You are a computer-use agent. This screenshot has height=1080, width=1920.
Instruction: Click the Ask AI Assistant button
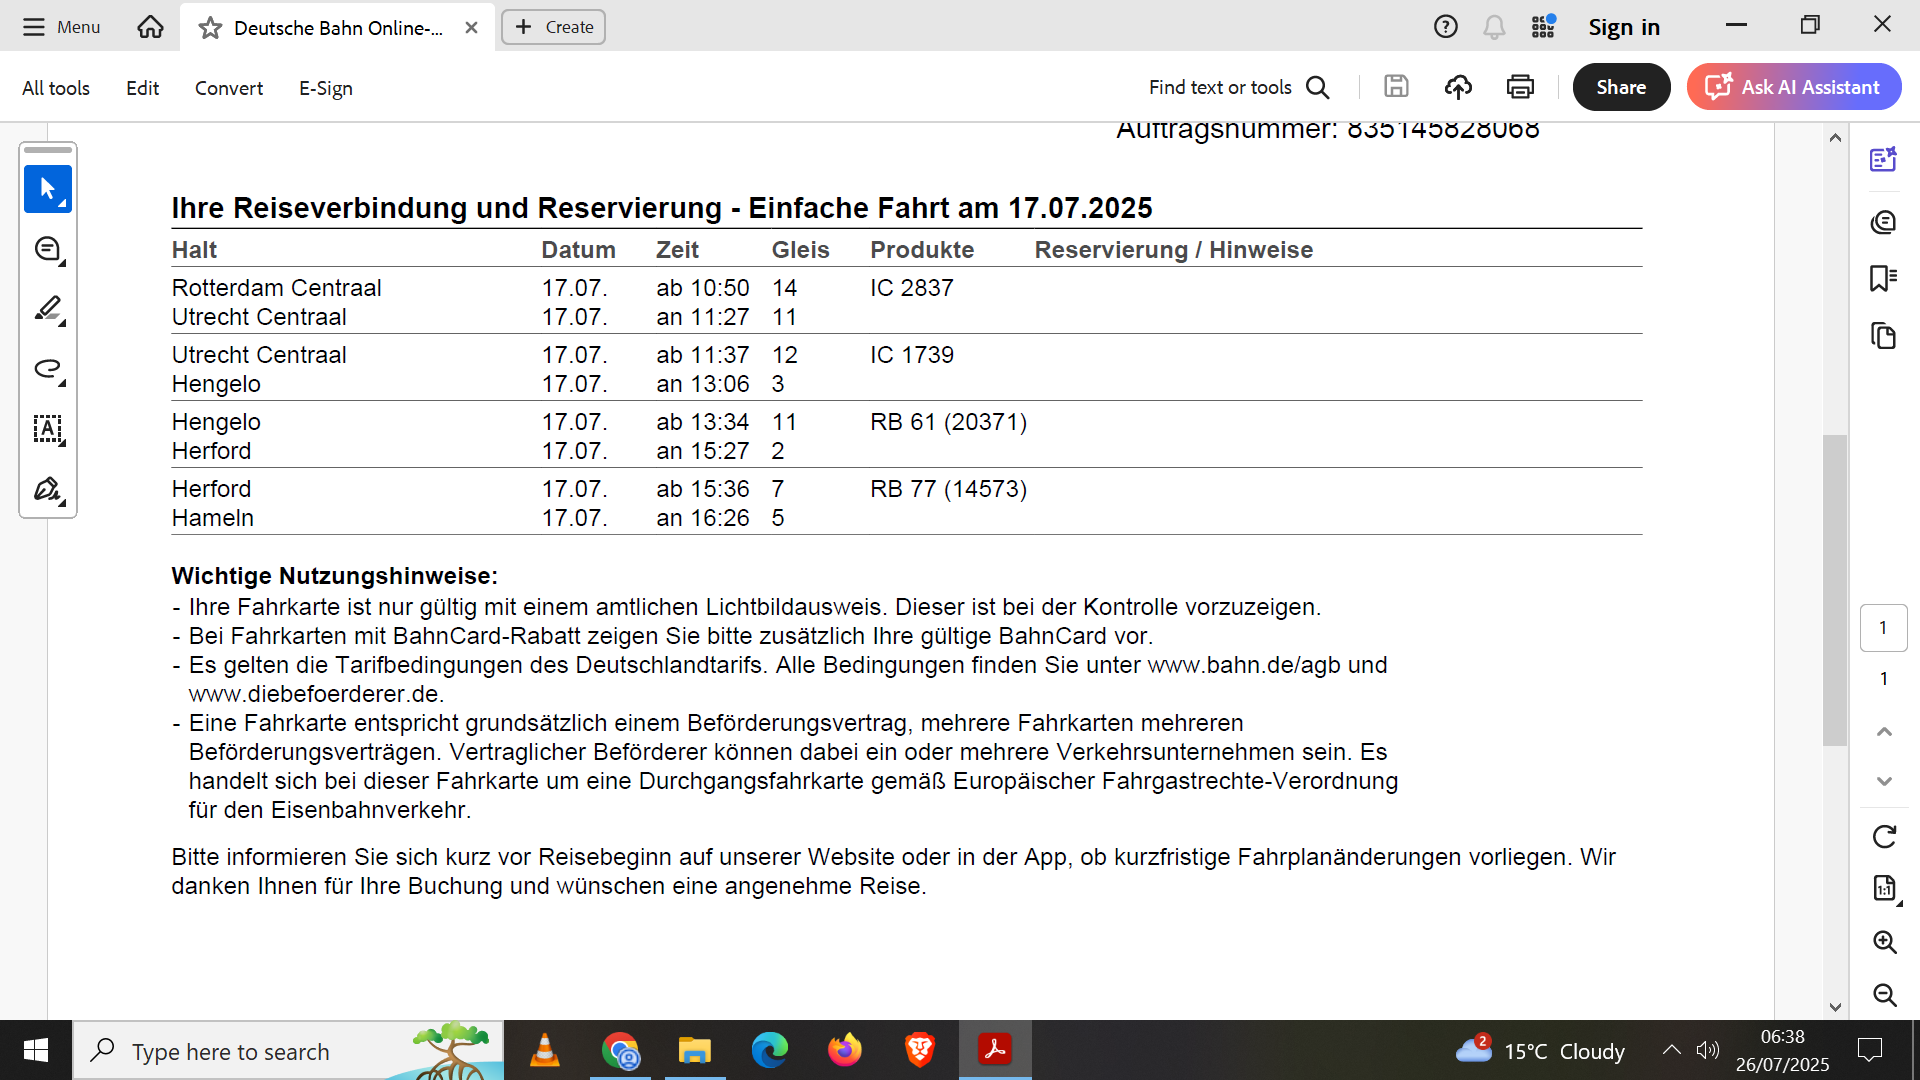pos(1794,87)
